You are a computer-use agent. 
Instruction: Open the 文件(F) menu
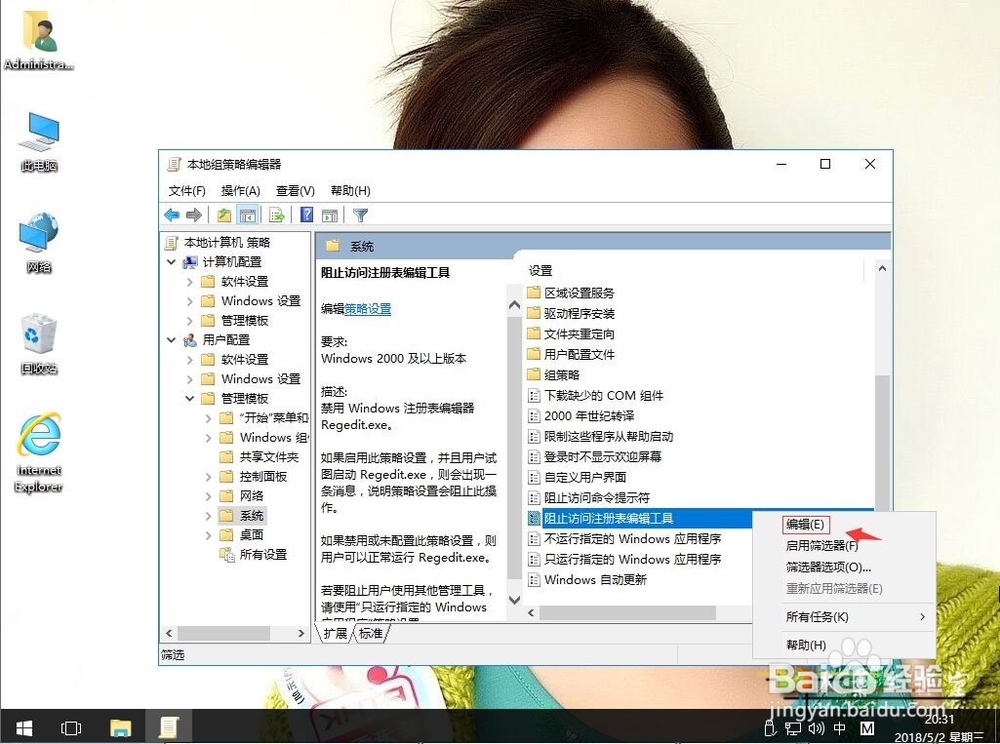pos(187,191)
